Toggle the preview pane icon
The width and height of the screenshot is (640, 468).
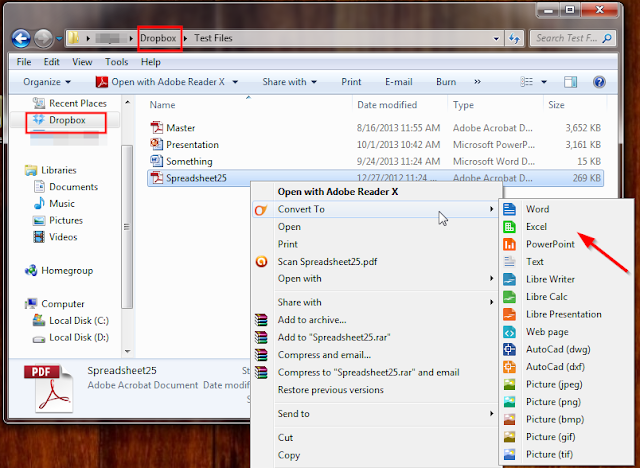(570, 82)
